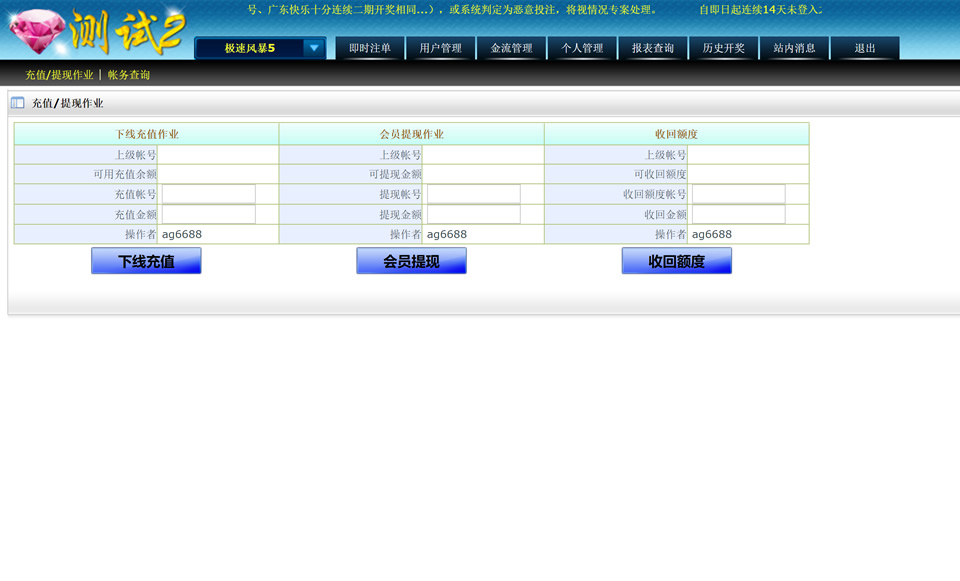Click operator ag6688 in 会员提现作业 column

click(x=447, y=234)
